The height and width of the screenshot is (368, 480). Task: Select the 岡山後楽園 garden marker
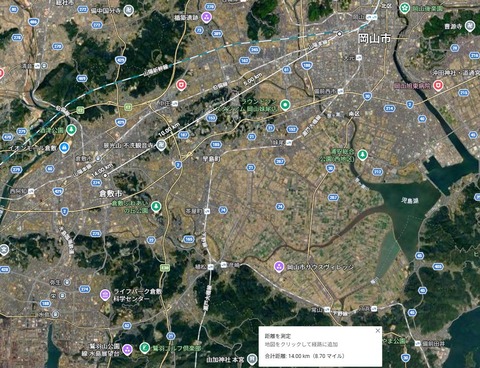405,7
